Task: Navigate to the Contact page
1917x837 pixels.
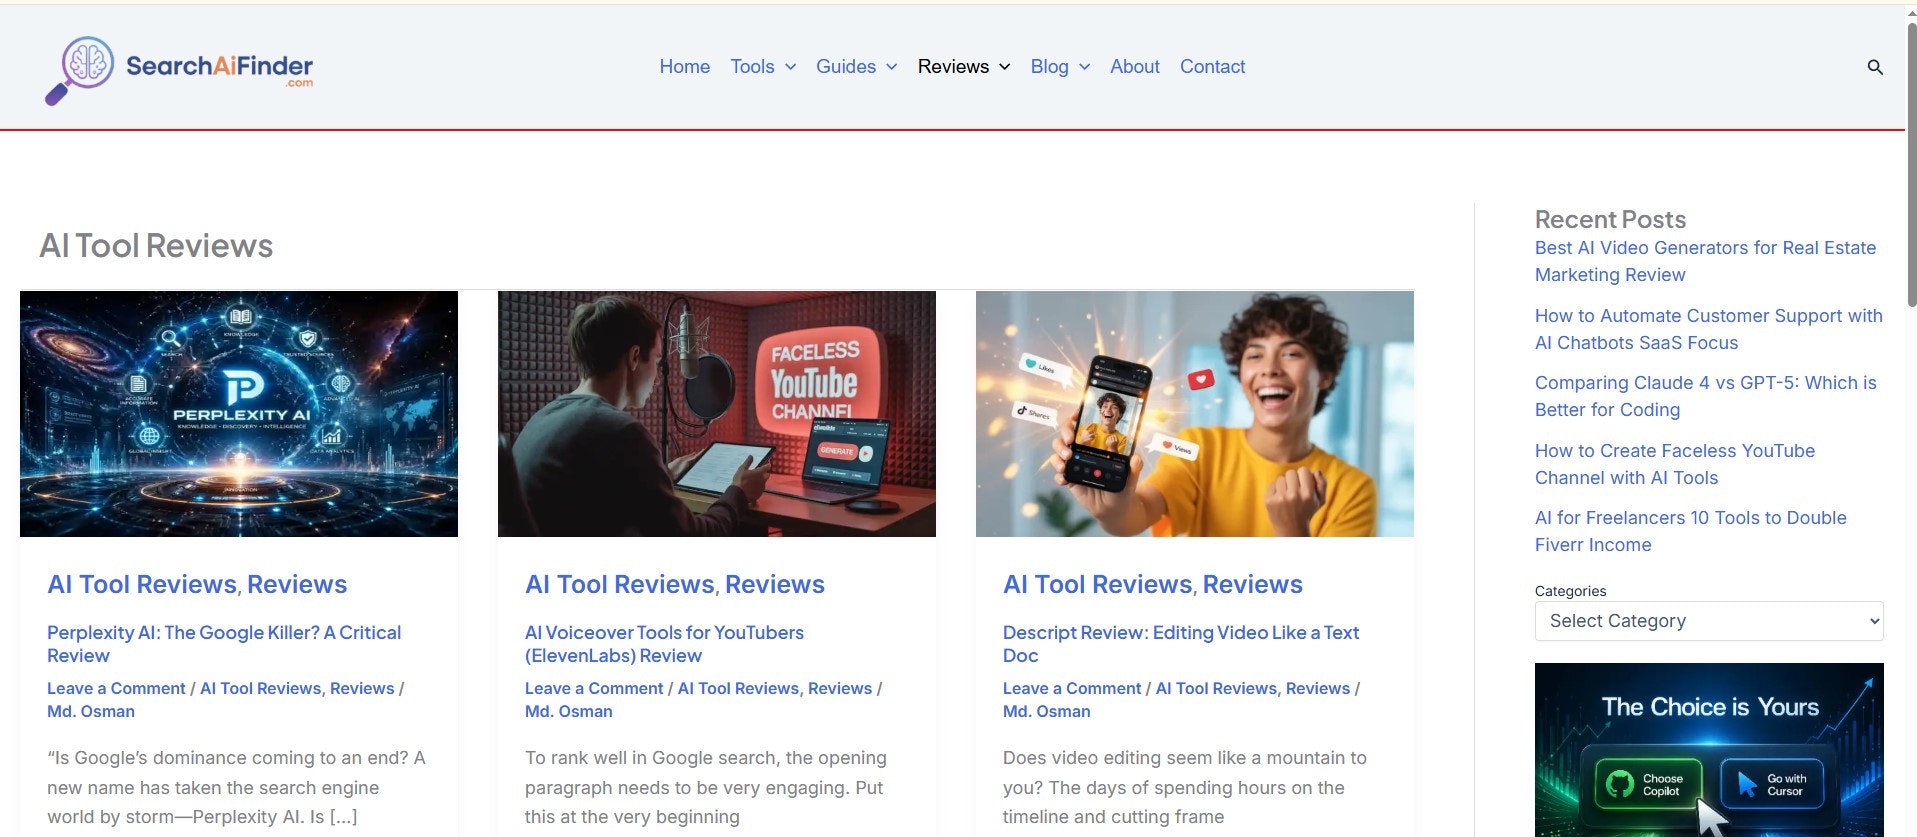Action: pos(1212,67)
